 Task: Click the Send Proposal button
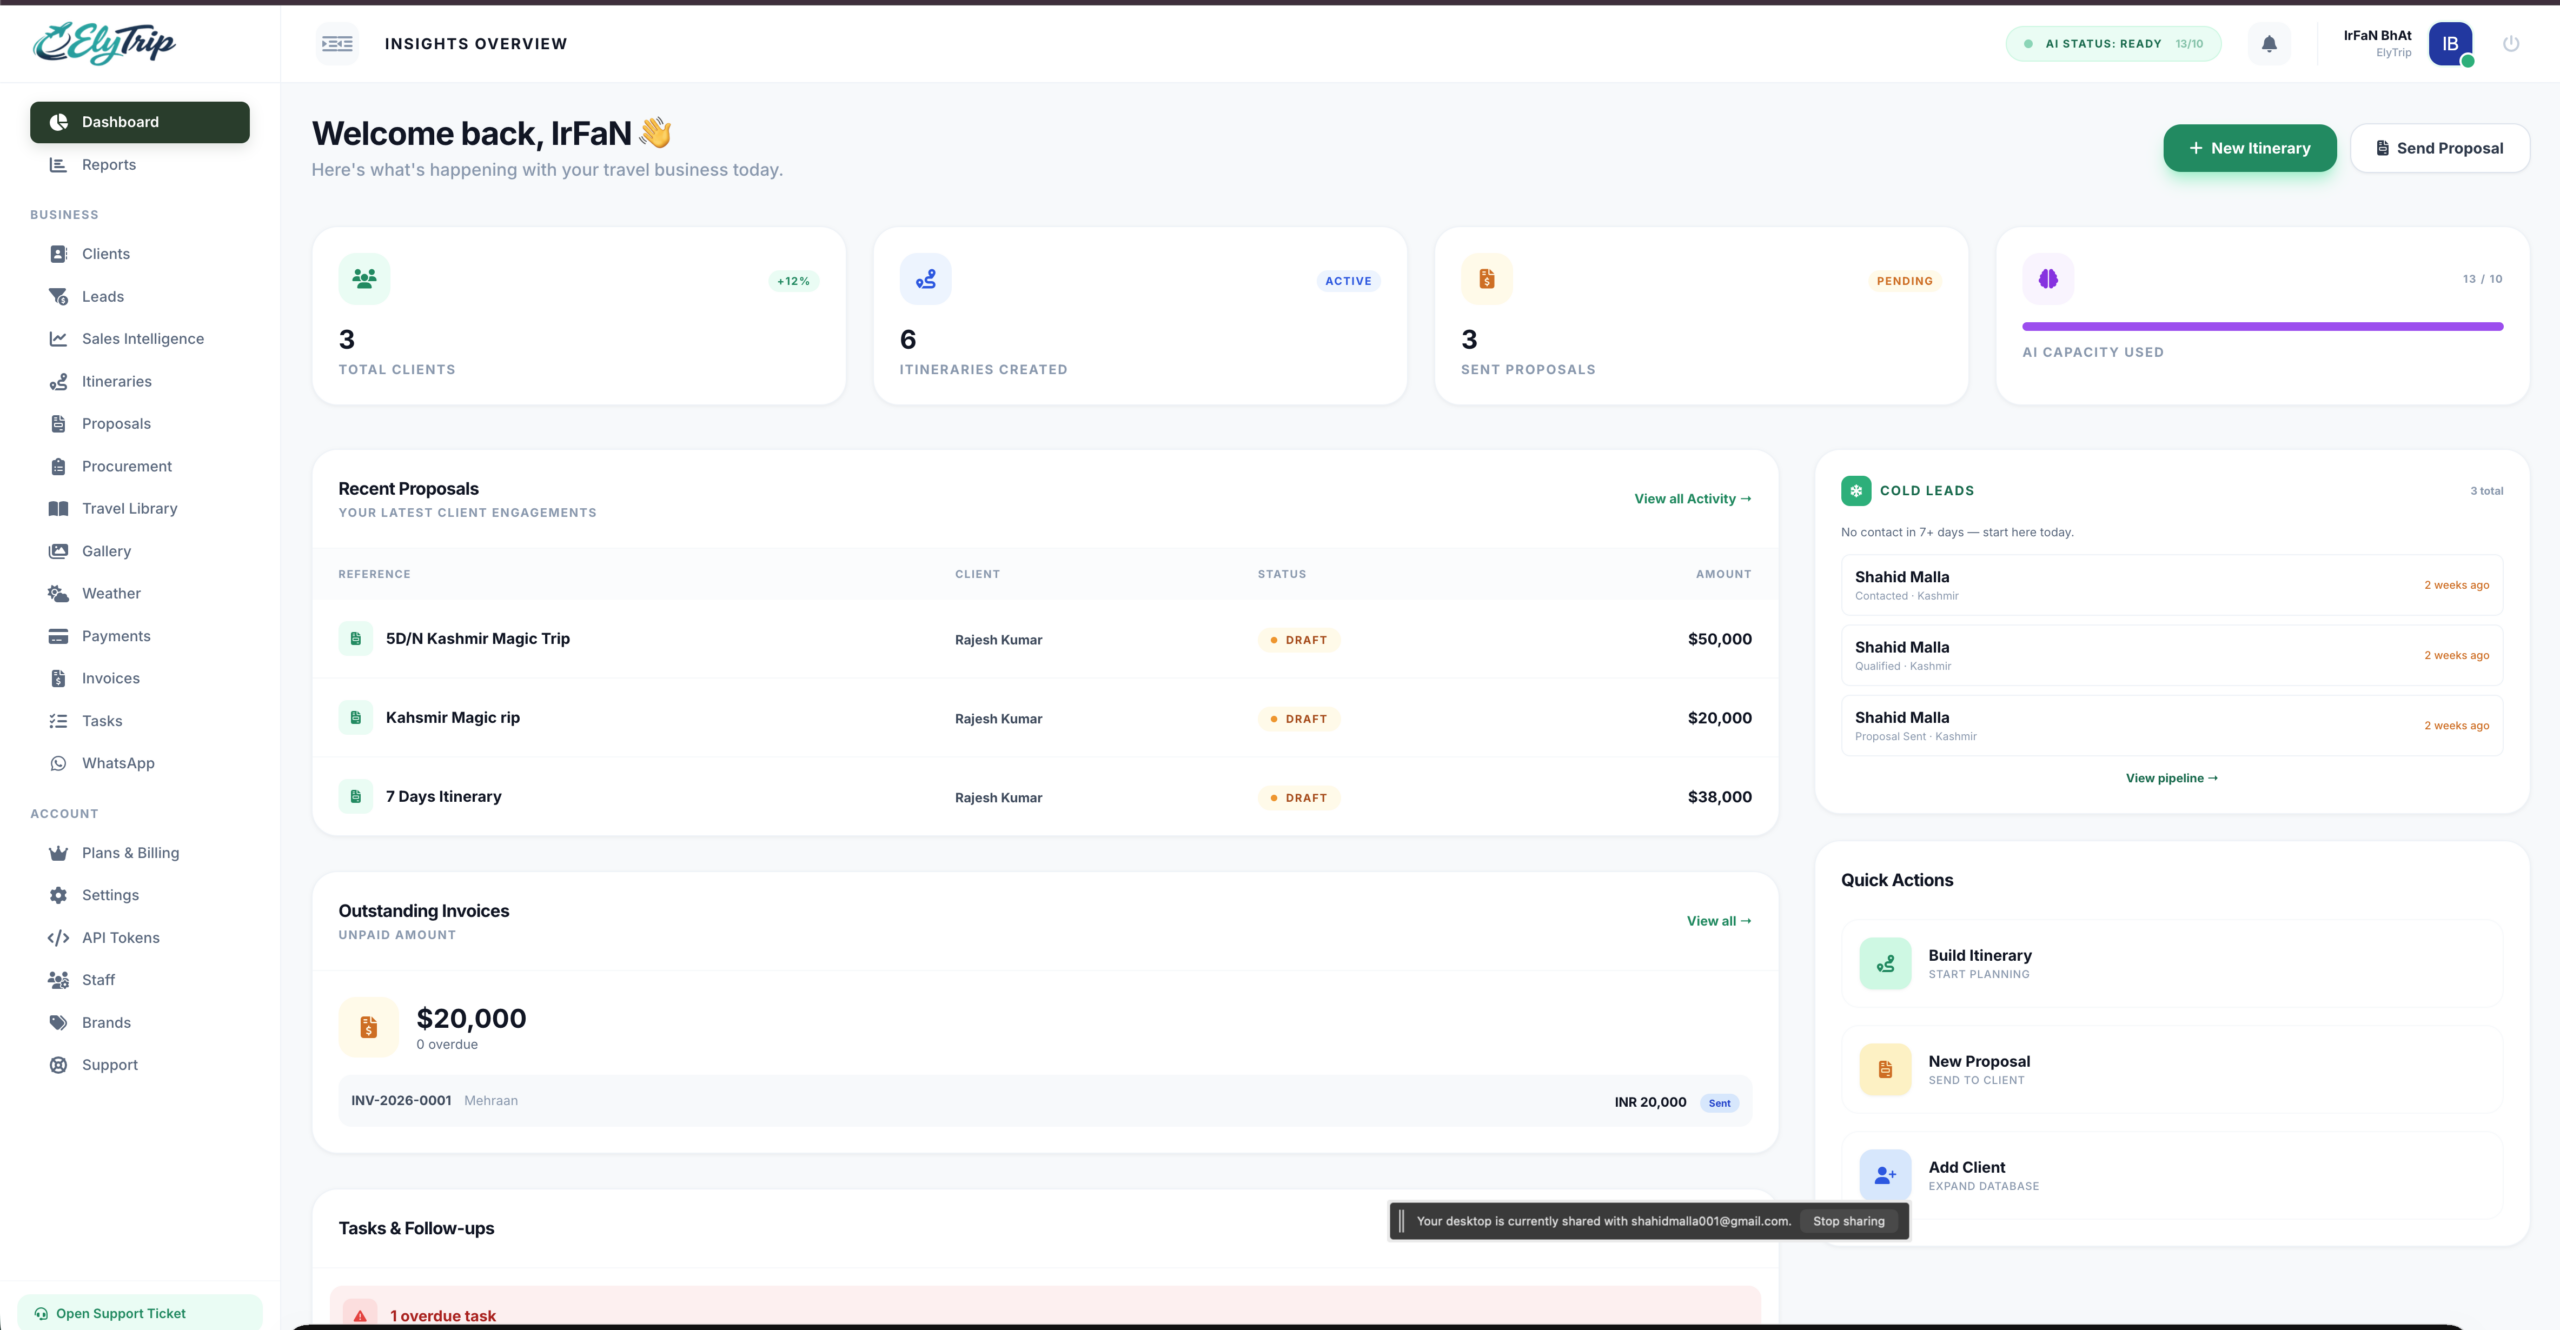click(x=2440, y=148)
